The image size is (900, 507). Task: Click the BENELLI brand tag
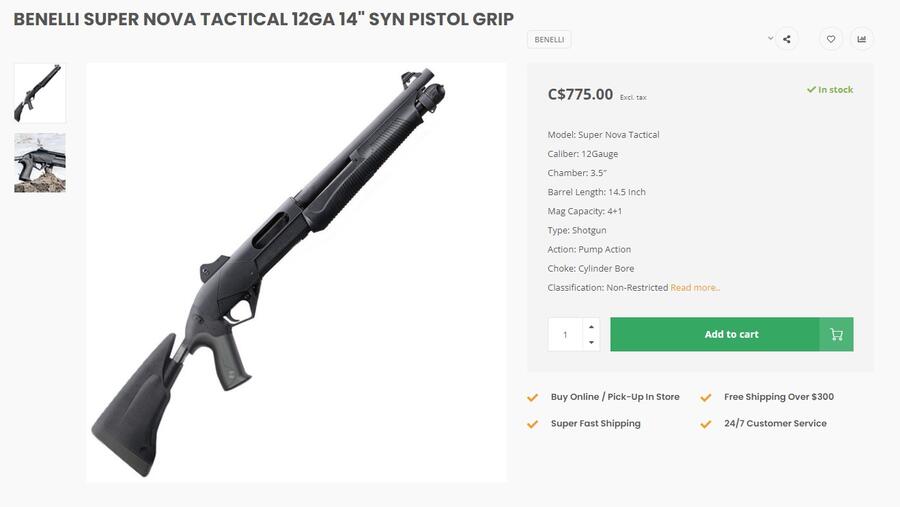[549, 40]
